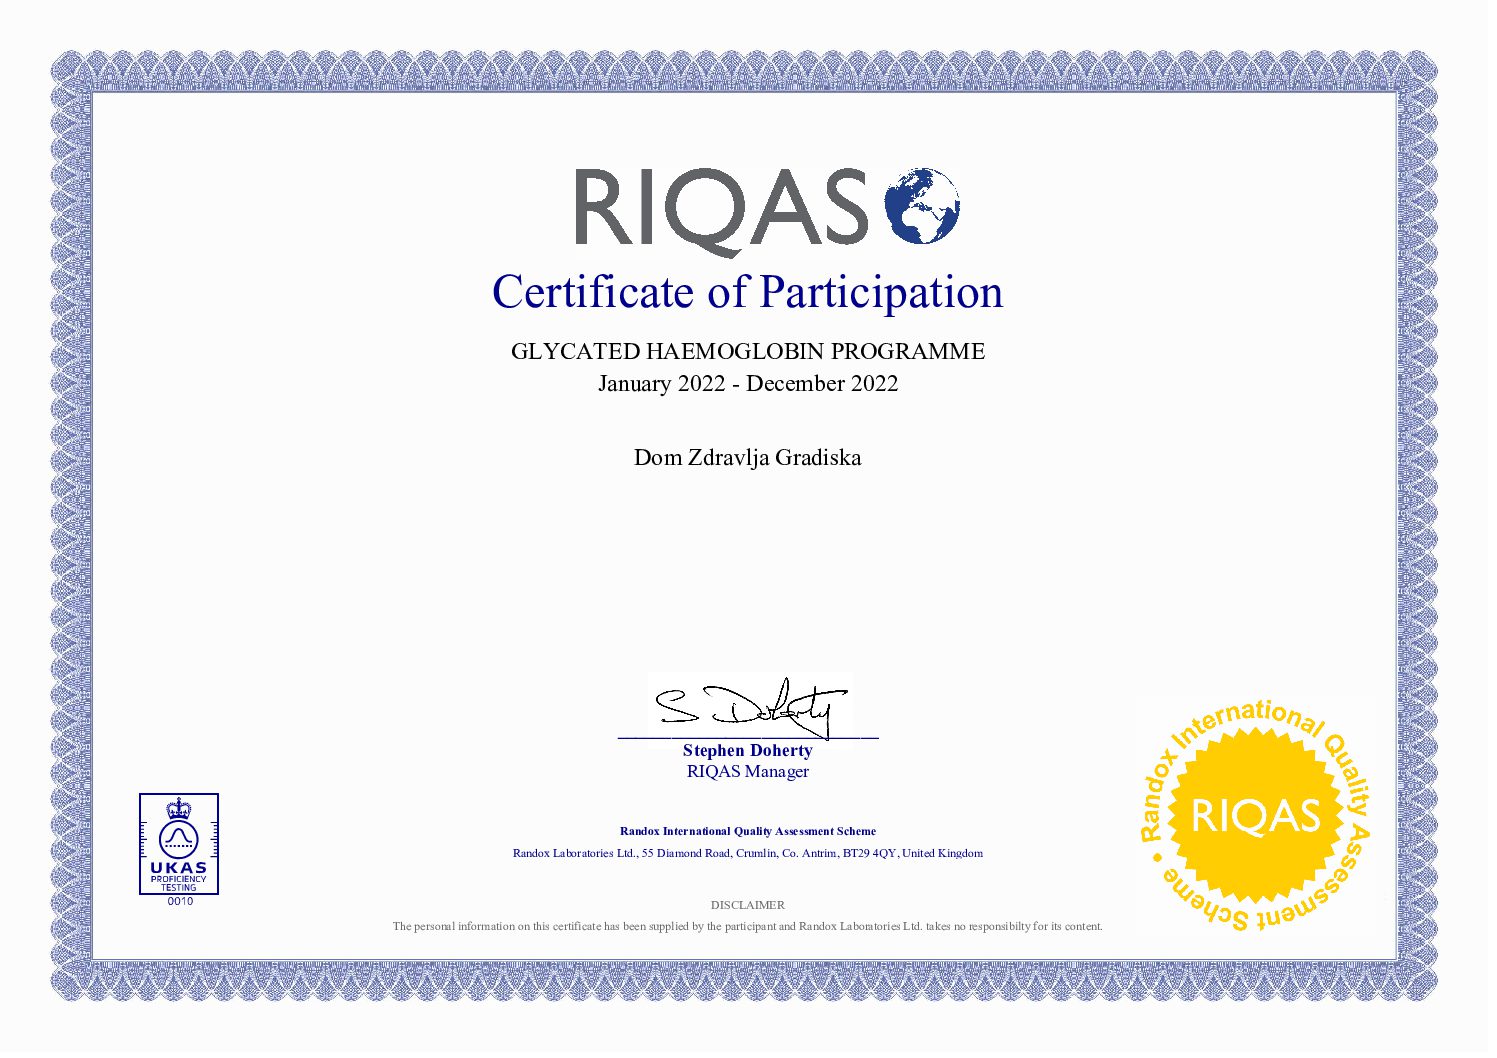Click the blue globe icon beside RIQAS
This screenshot has width=1497, height=1058.
(x=921, y=206)
